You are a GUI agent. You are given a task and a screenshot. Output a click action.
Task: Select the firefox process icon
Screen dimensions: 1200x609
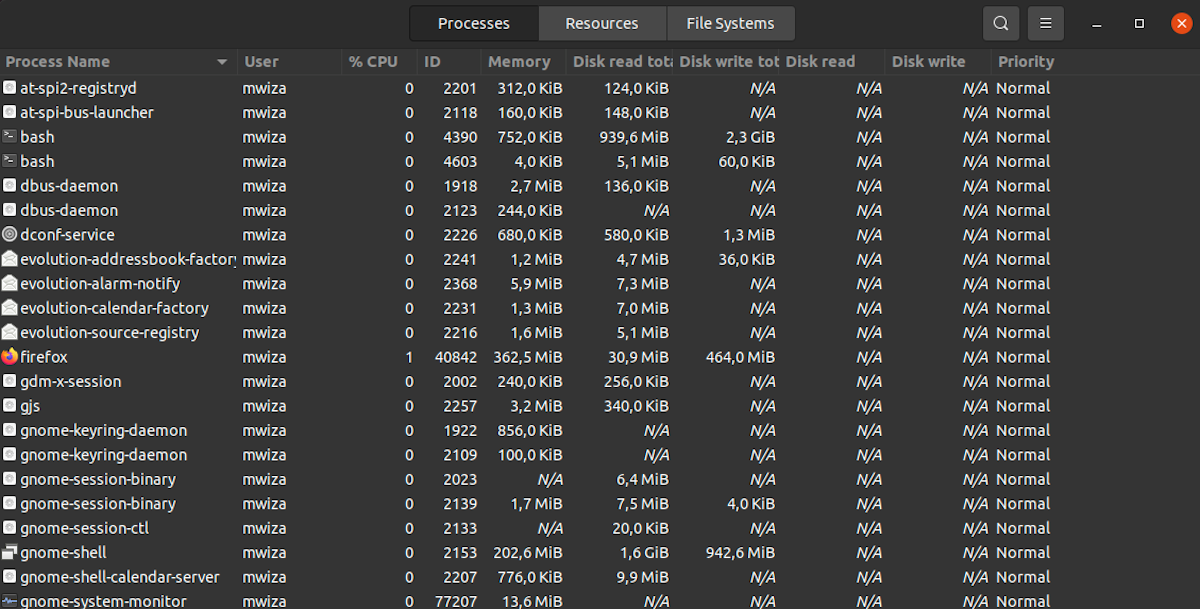pos(10,357)
